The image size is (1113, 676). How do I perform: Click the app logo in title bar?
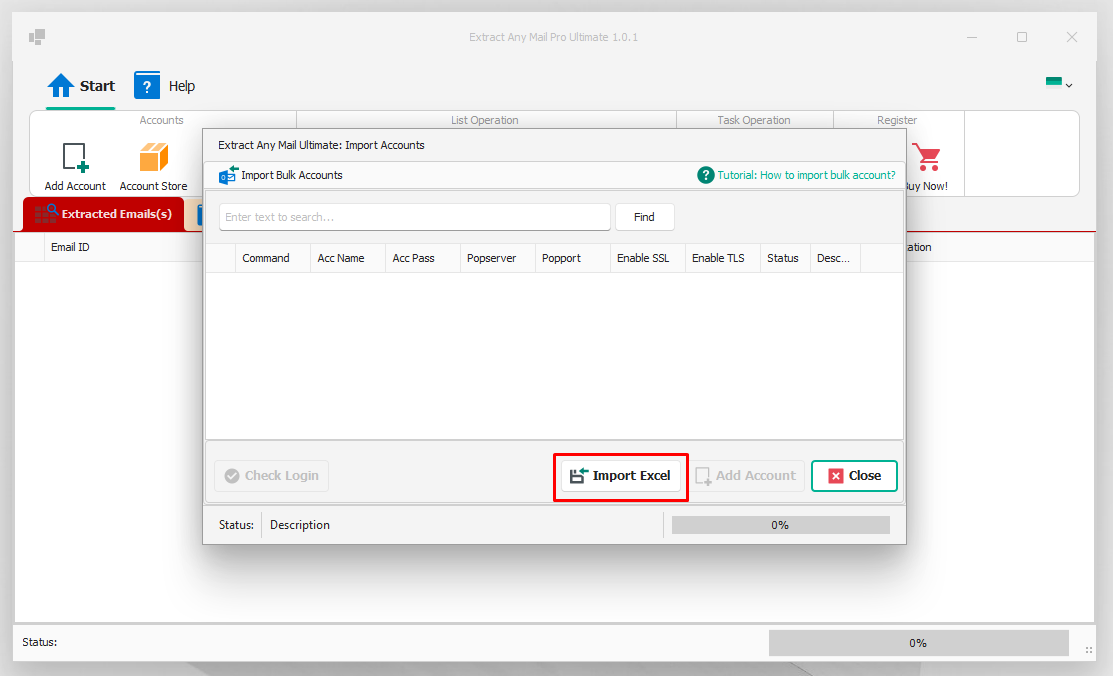pyautogui.click(x=37, y=36)
